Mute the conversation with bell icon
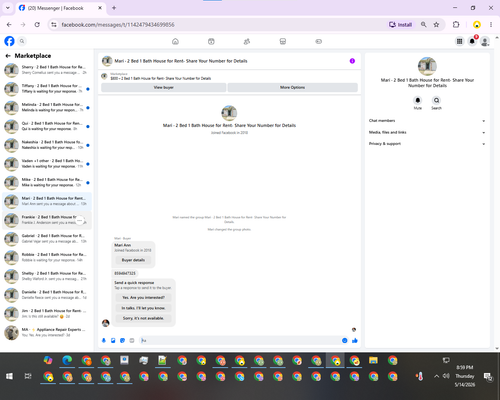Viewport: 500px width, 400px height. 418,100
